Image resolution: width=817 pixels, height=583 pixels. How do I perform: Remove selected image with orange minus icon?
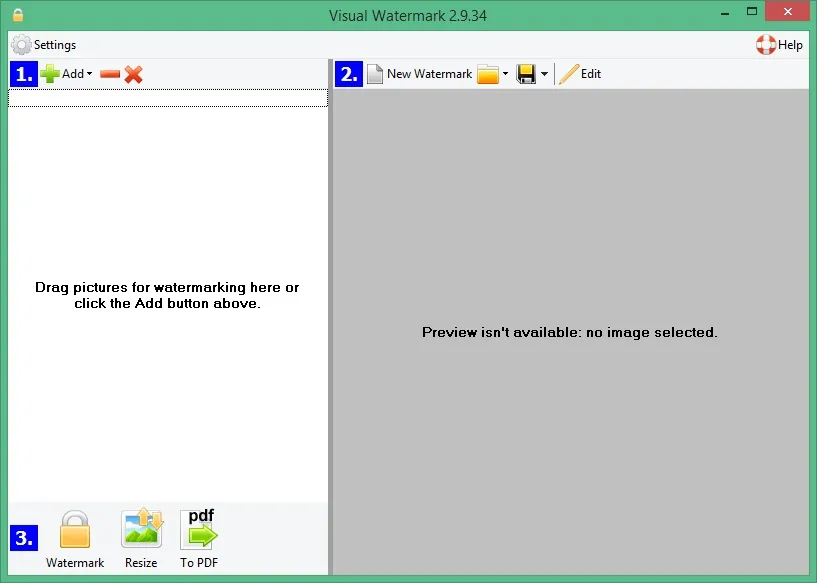110,75
